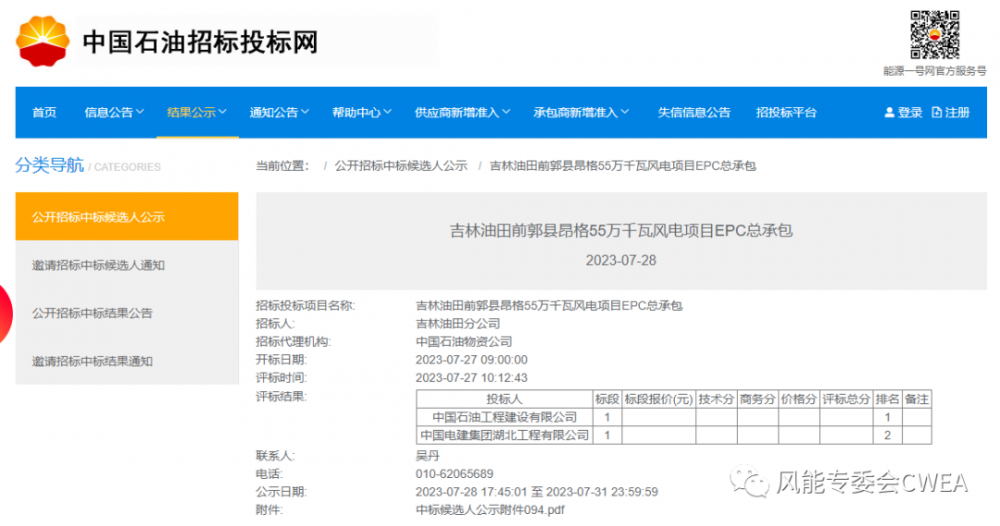Click the CNPC petal logo icon
Image resolution: width=1000 pixels, height=526 pixels.
tap(43, 41)
